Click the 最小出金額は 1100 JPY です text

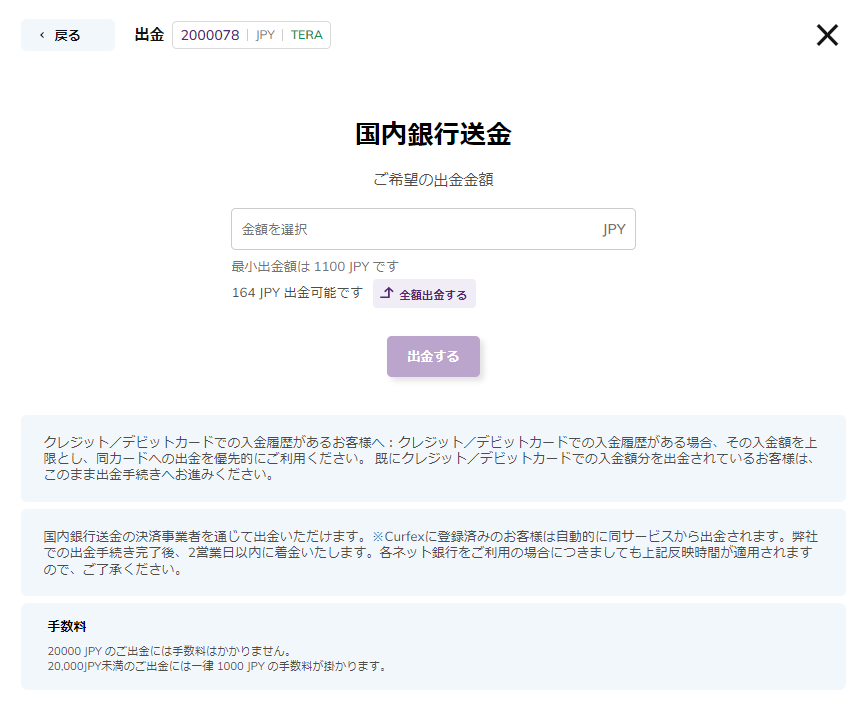(314, 267)
